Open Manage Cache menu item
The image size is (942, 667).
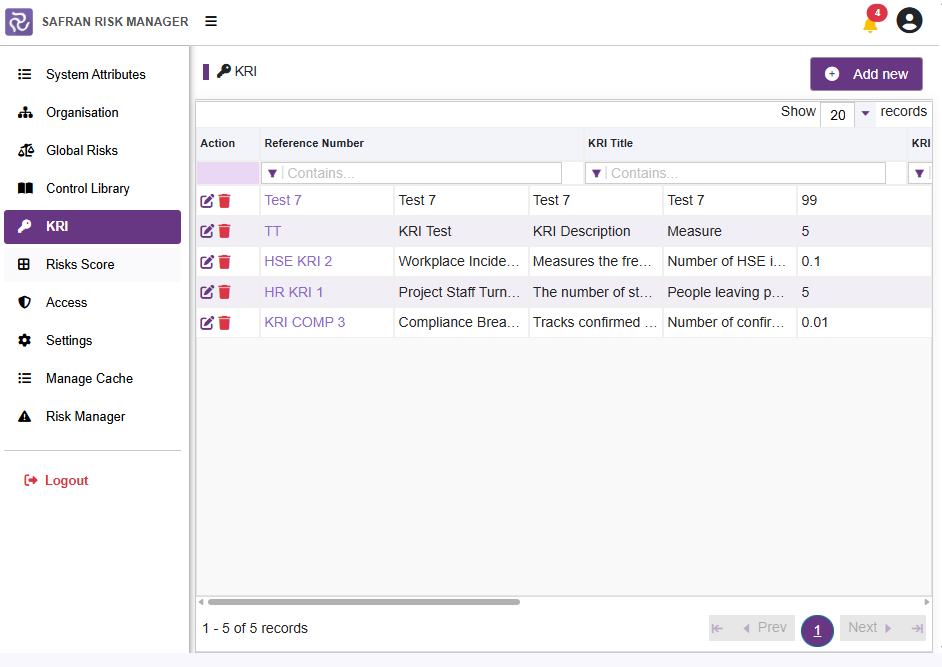click(x=93, y=379)
